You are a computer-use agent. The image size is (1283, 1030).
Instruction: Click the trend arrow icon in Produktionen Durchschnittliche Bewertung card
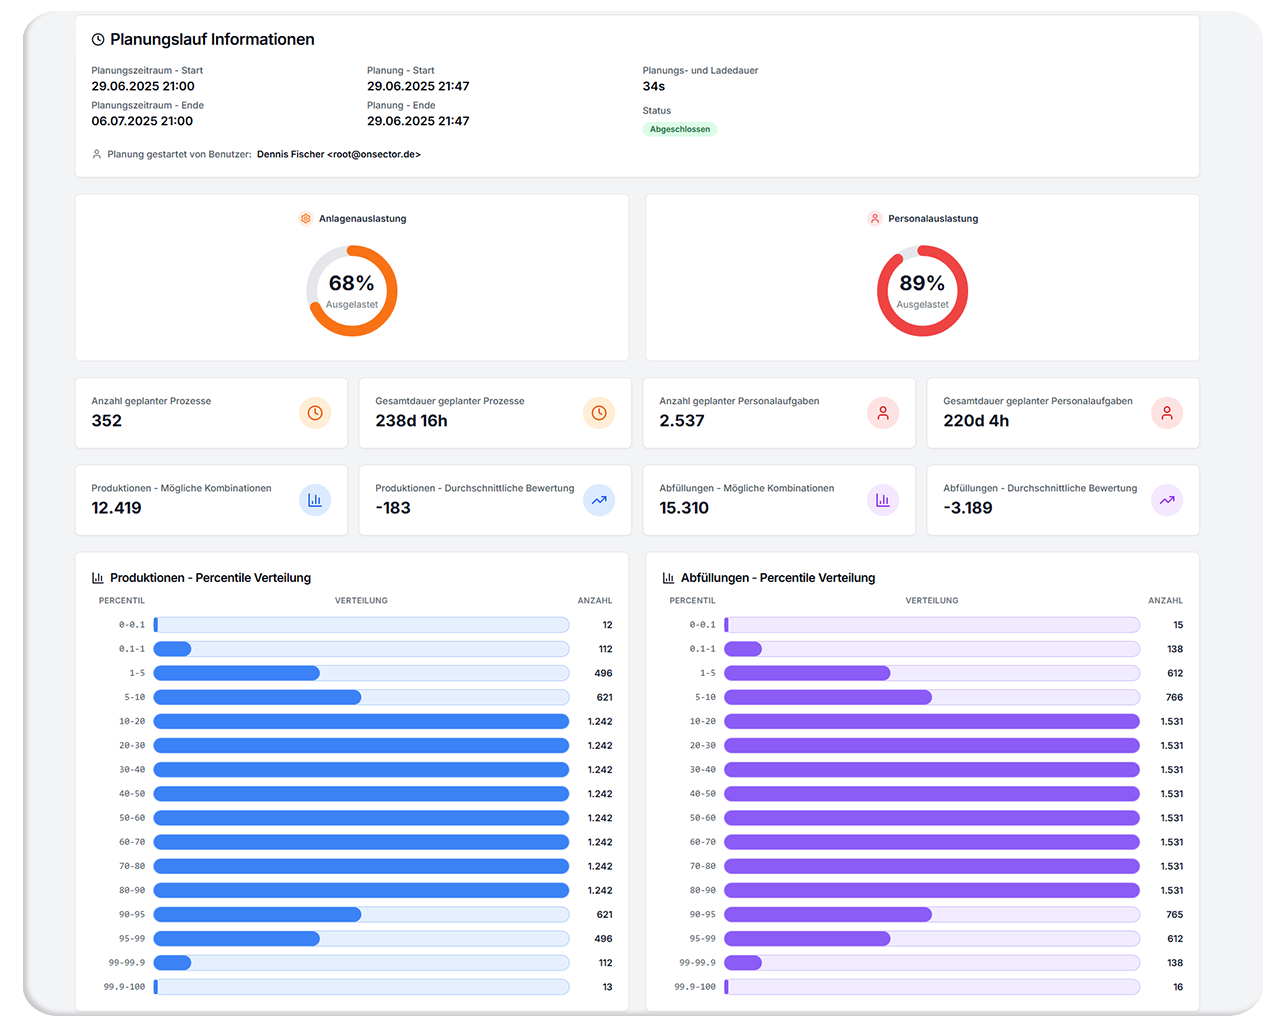point(599,500)
